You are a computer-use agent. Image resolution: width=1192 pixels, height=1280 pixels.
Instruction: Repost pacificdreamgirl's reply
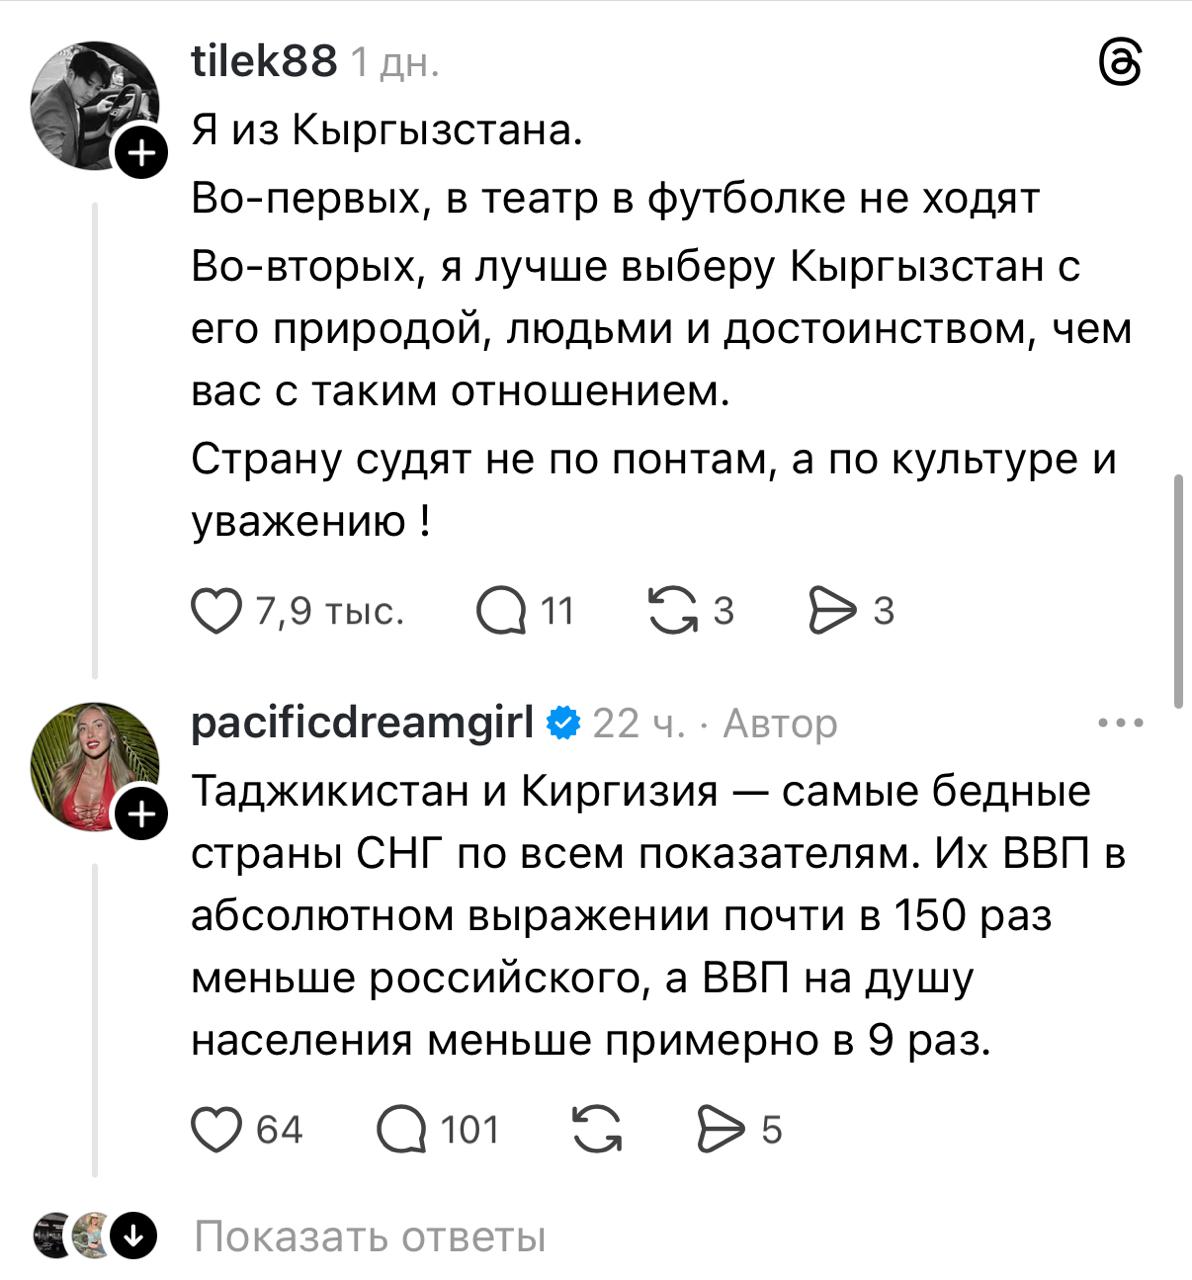click(x=597, y=1130)
